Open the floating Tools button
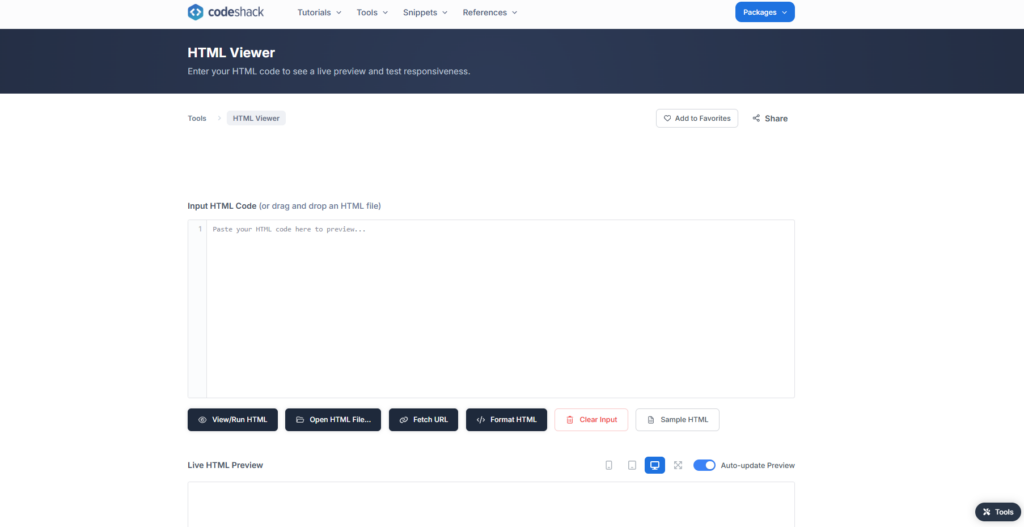1024x527 pixels. [x=998, y=512]
